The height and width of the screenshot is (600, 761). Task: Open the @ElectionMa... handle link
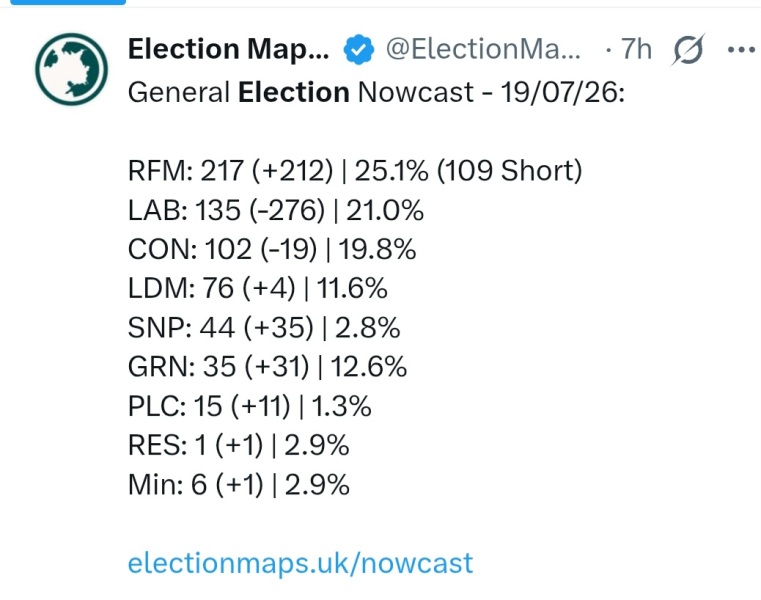click(483, 50)
